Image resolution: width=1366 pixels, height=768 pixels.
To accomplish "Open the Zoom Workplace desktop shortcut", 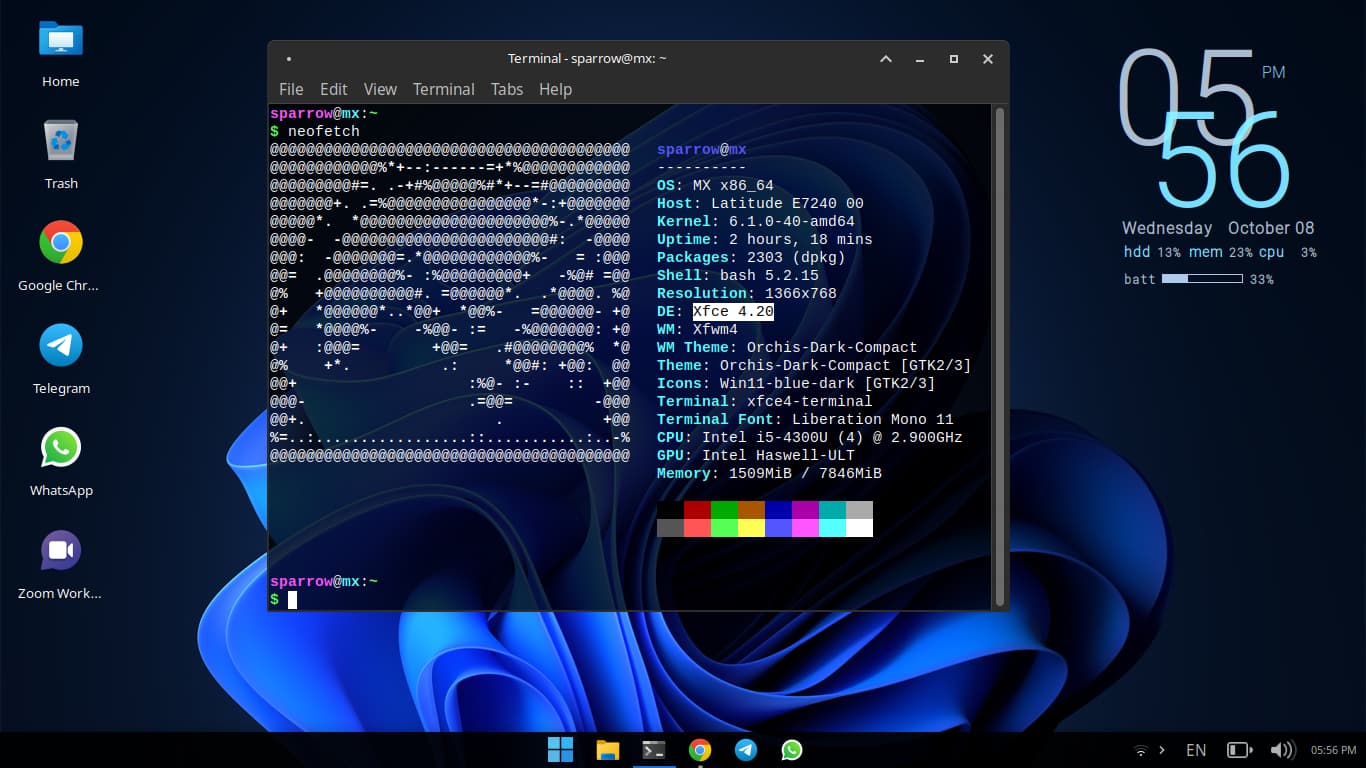I will pyautogui.click(x=61, y=551).
